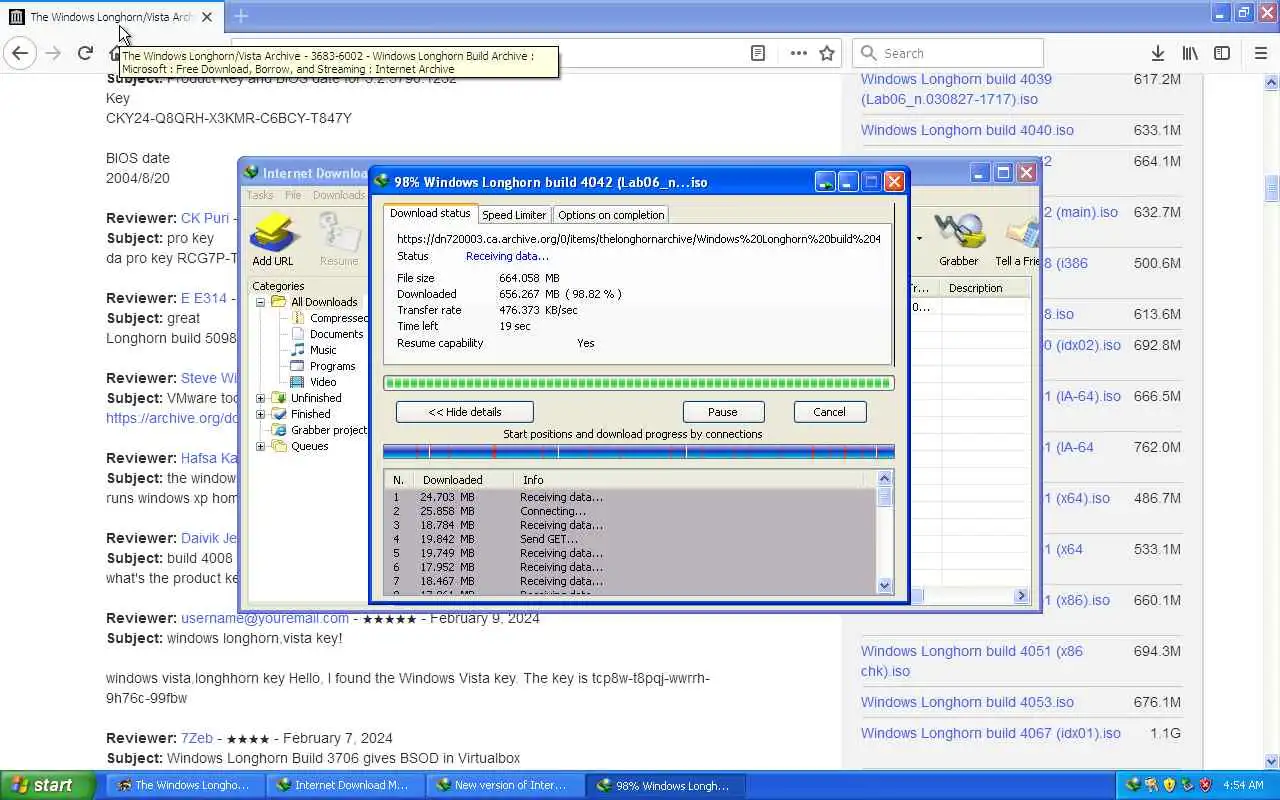
Task: Select the Compressed category folder icon
Action: click(x=298, y=318)
